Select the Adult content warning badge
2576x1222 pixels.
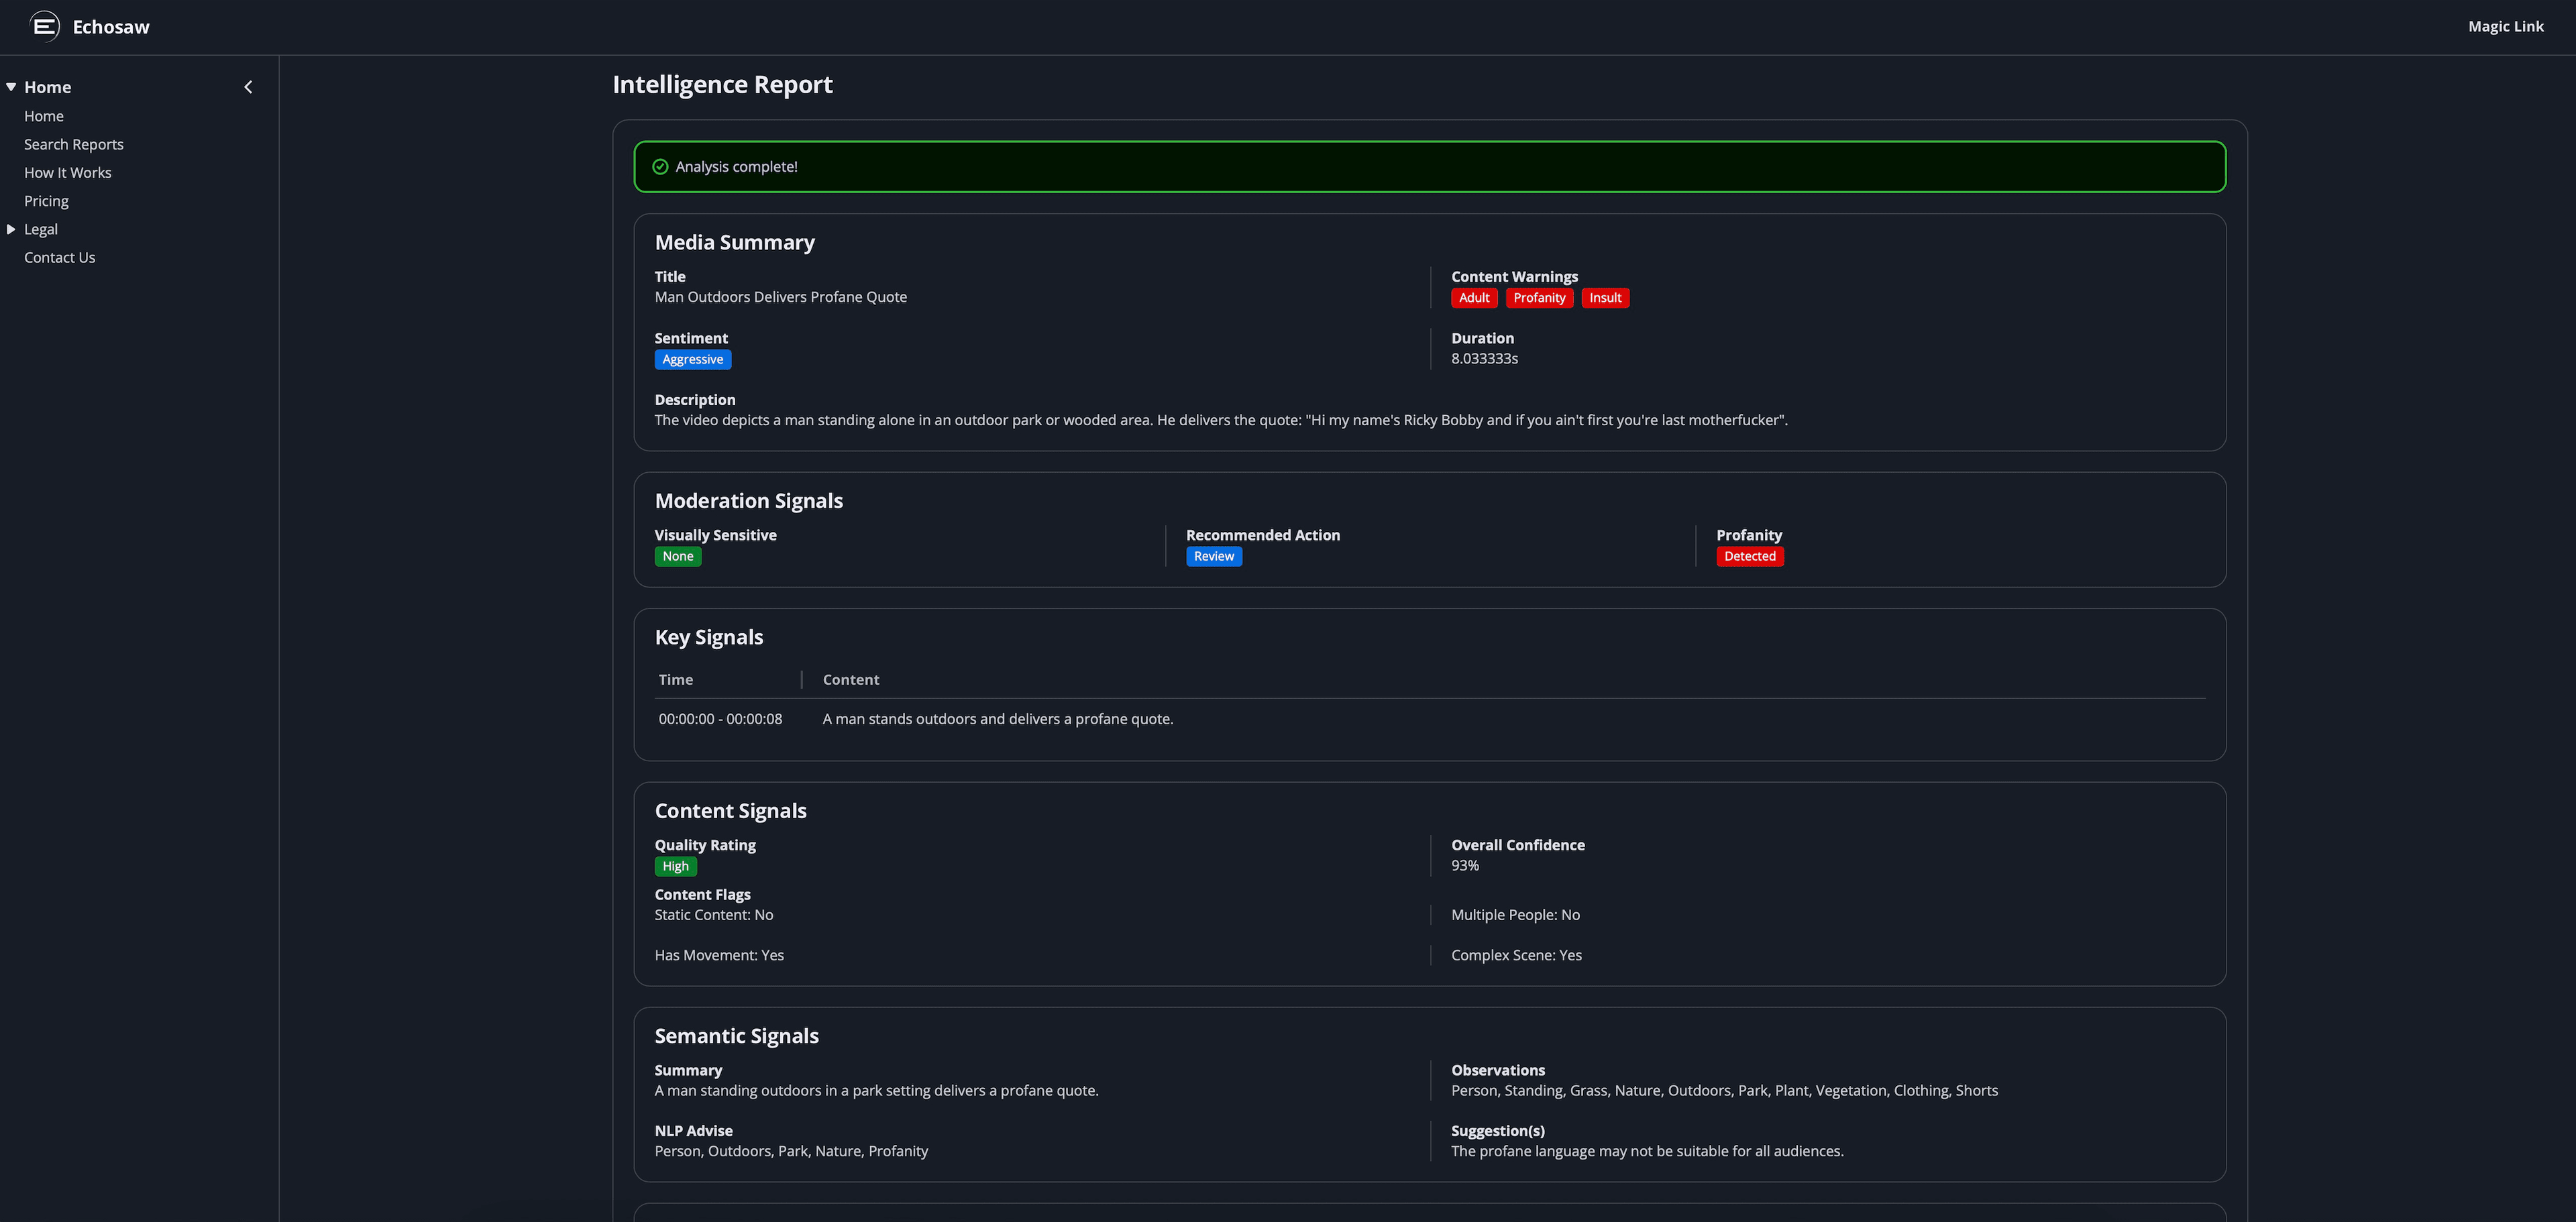(1473, 297)
